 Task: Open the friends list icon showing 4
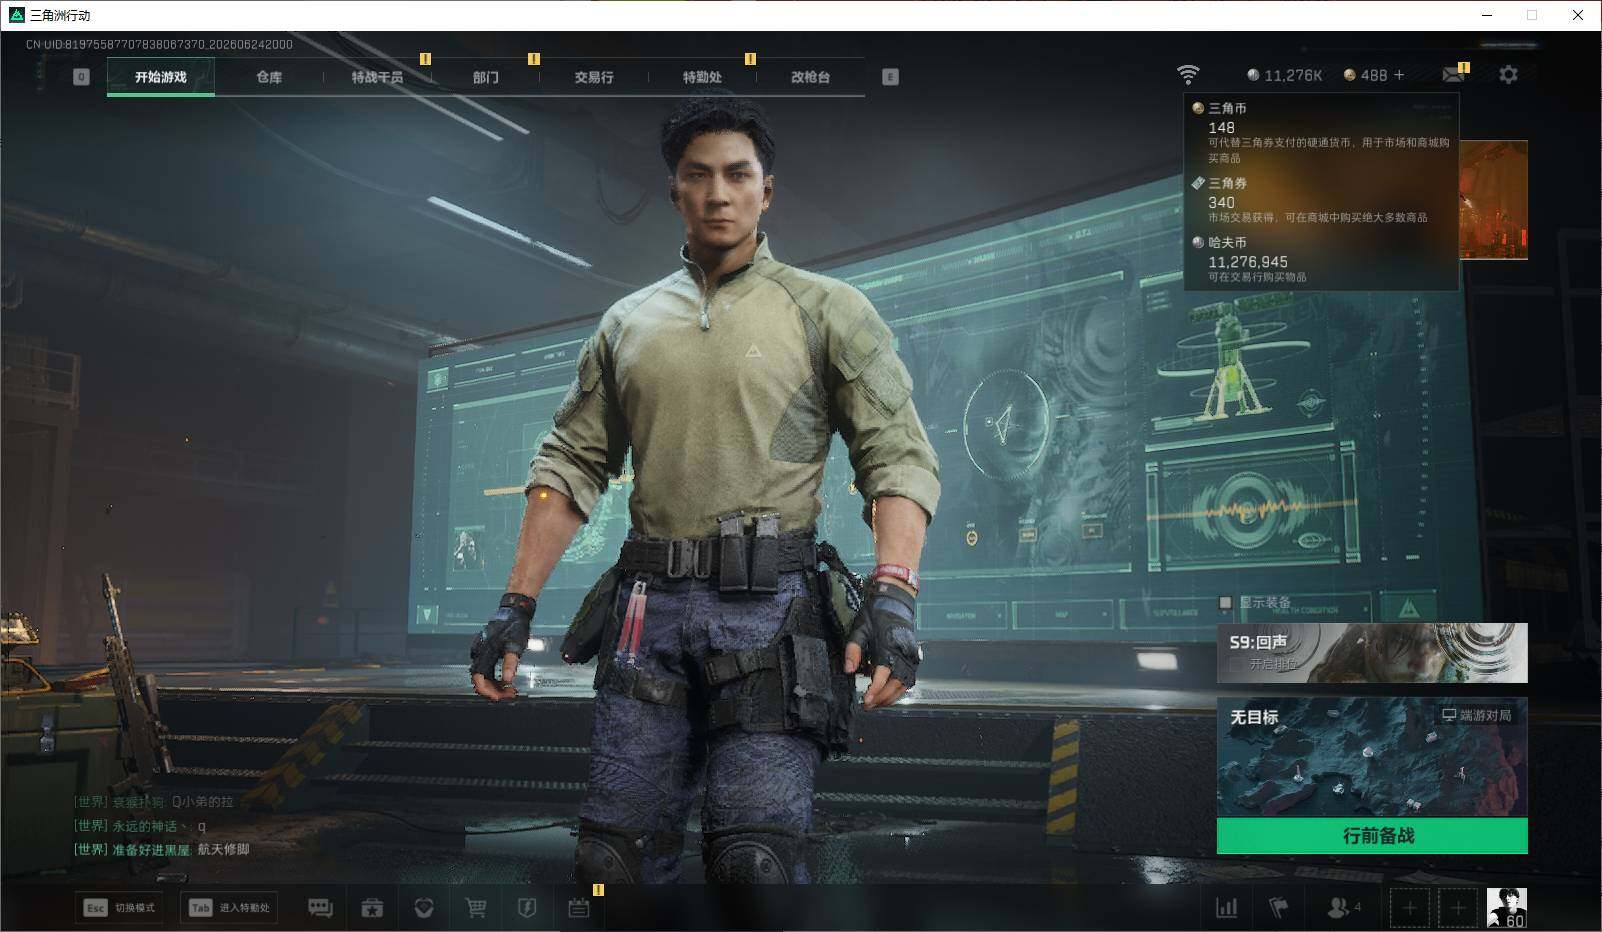pos(1343,908)
